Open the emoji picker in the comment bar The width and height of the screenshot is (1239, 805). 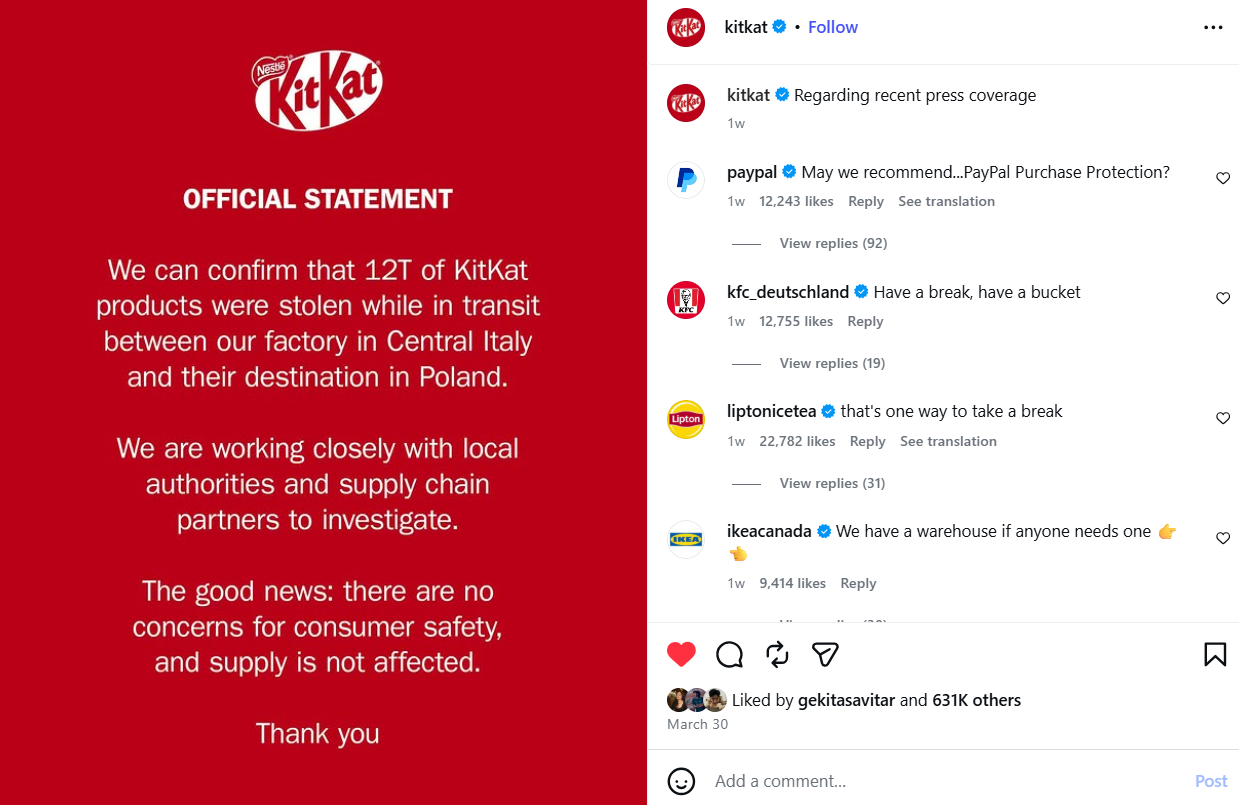[x=681, y=781]
